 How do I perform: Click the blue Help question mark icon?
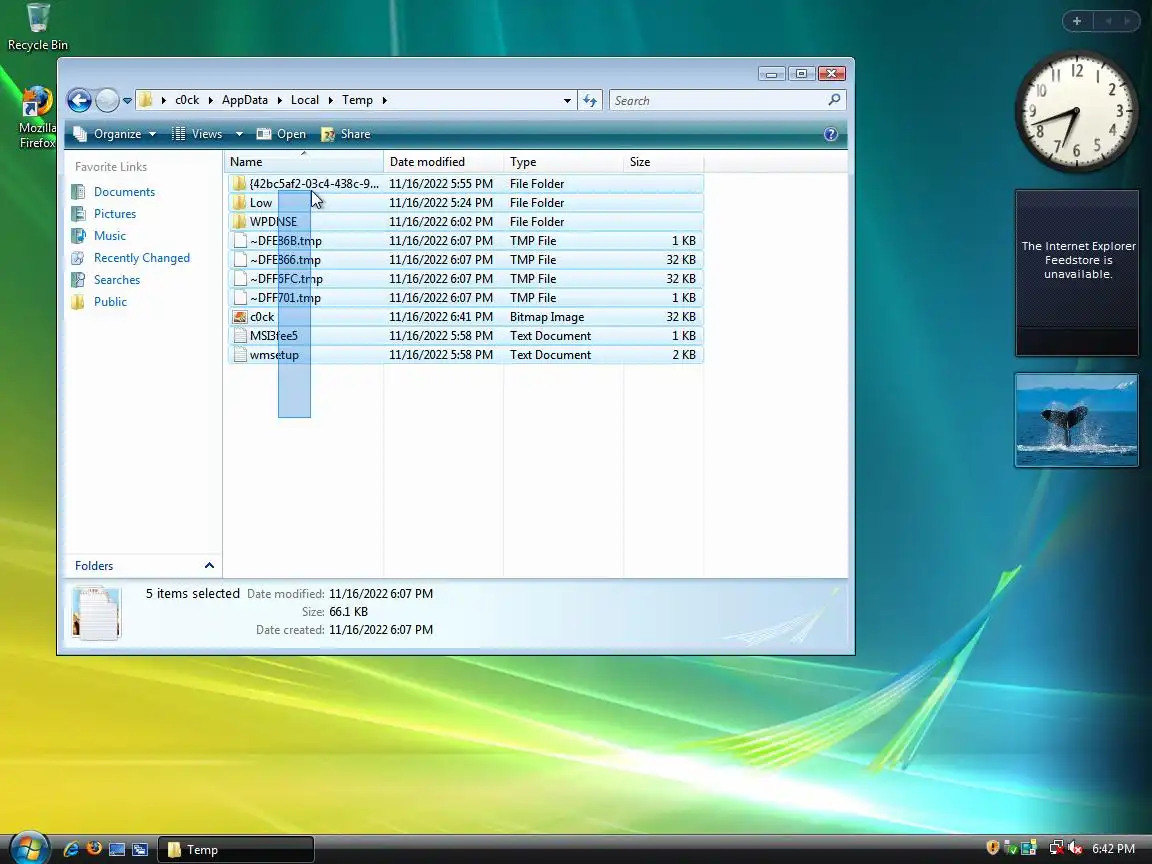pyautogui.click(x=830, y=134)
